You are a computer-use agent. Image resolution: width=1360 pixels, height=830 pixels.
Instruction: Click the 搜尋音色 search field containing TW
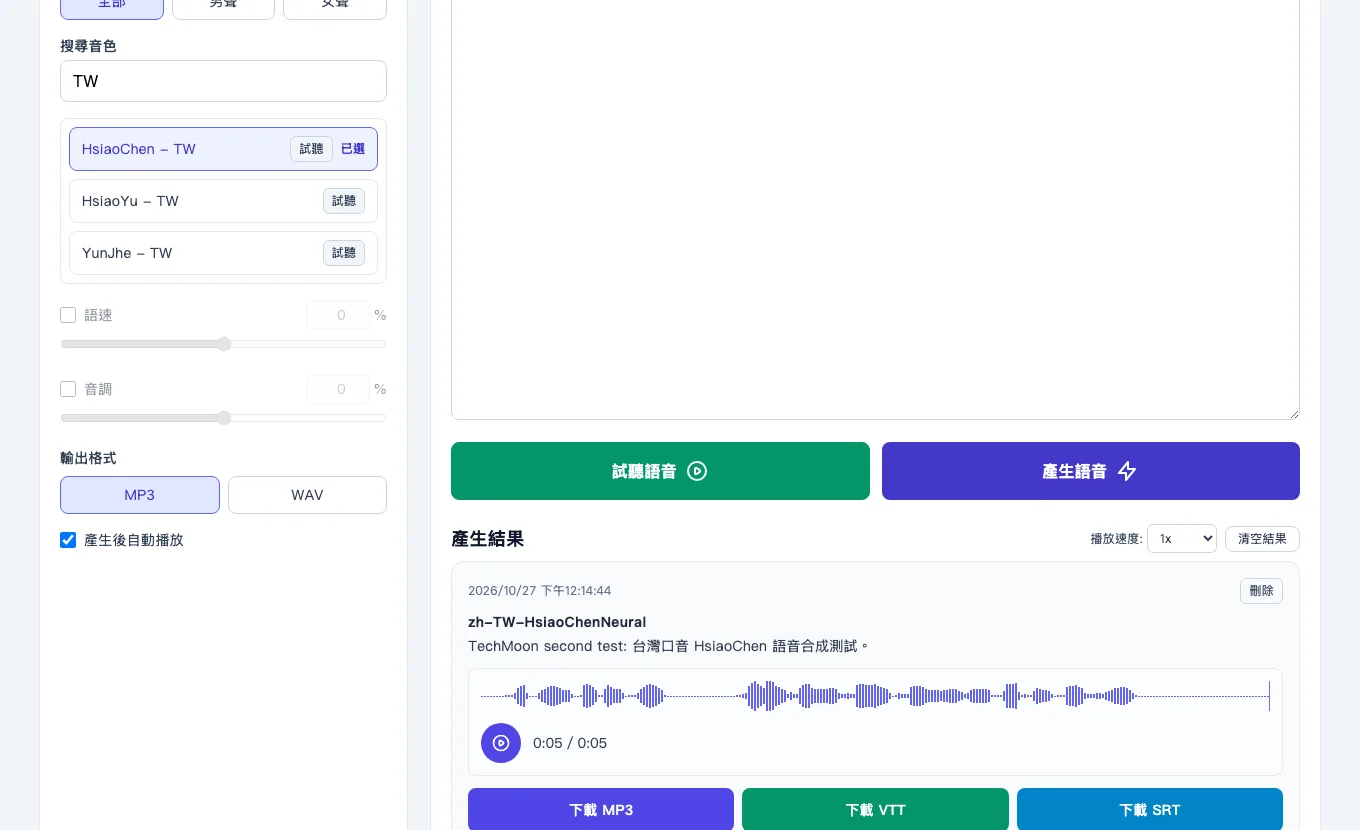click(x=223, y=81)
